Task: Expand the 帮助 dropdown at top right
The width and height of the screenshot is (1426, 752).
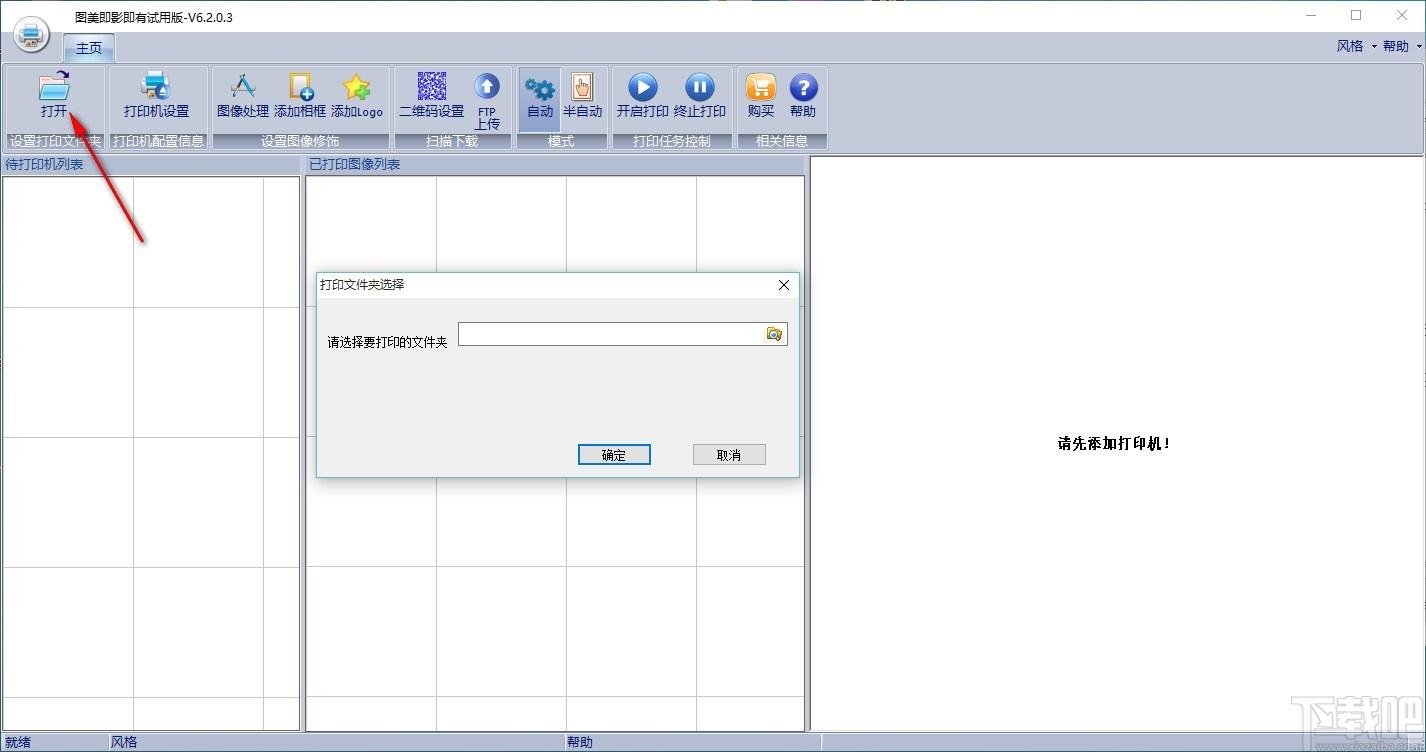Action: coord(1402,46)
